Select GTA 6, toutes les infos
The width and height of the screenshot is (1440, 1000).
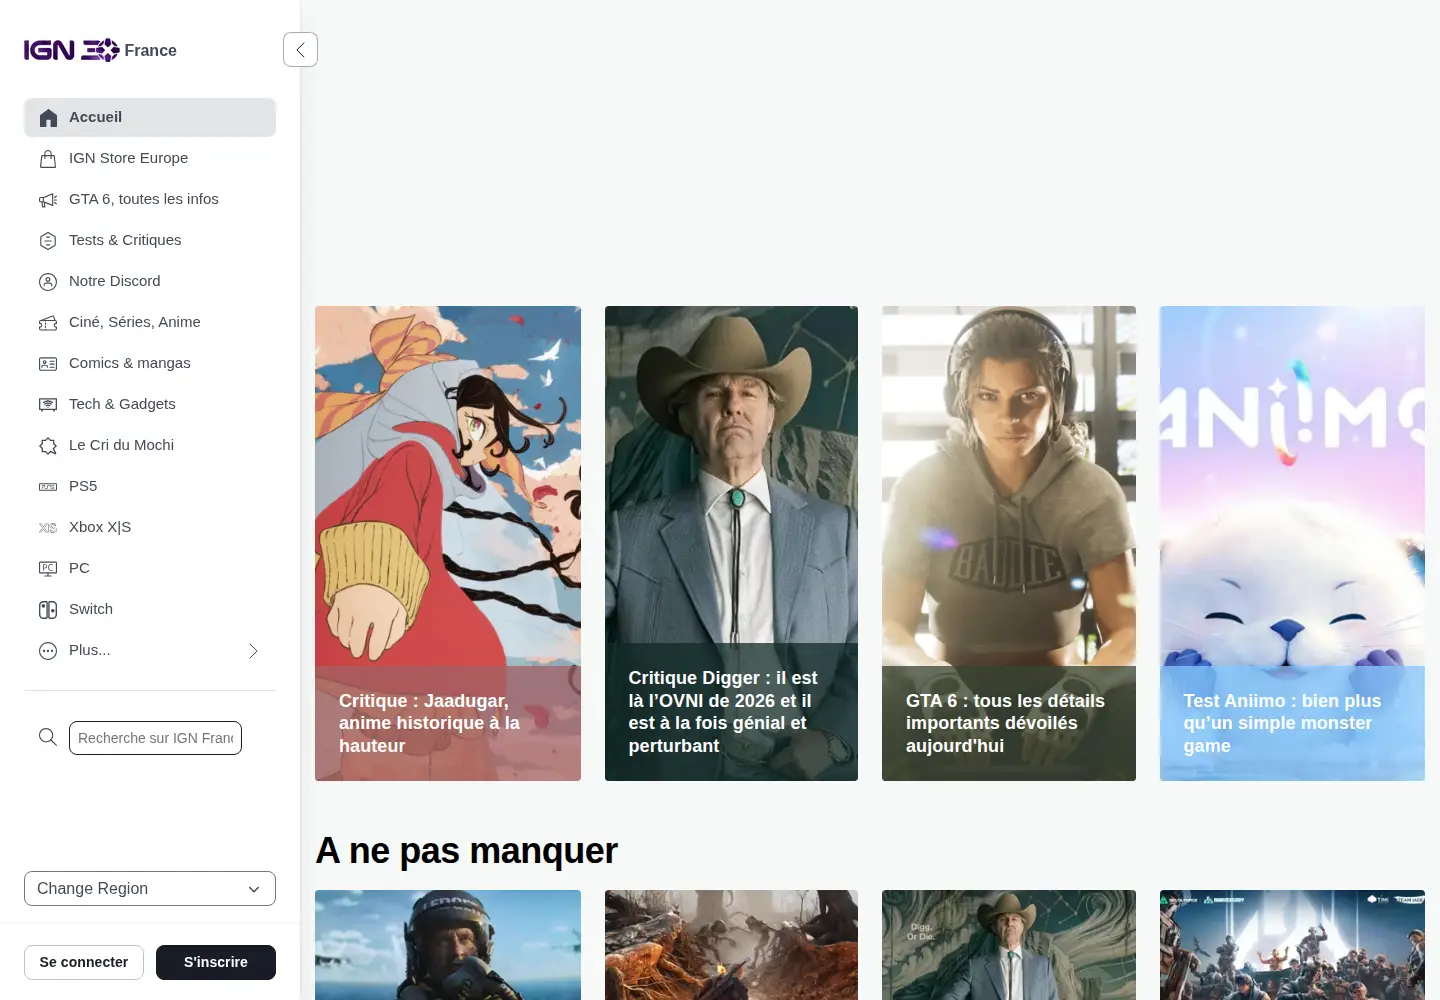click(x=150, y=199)
